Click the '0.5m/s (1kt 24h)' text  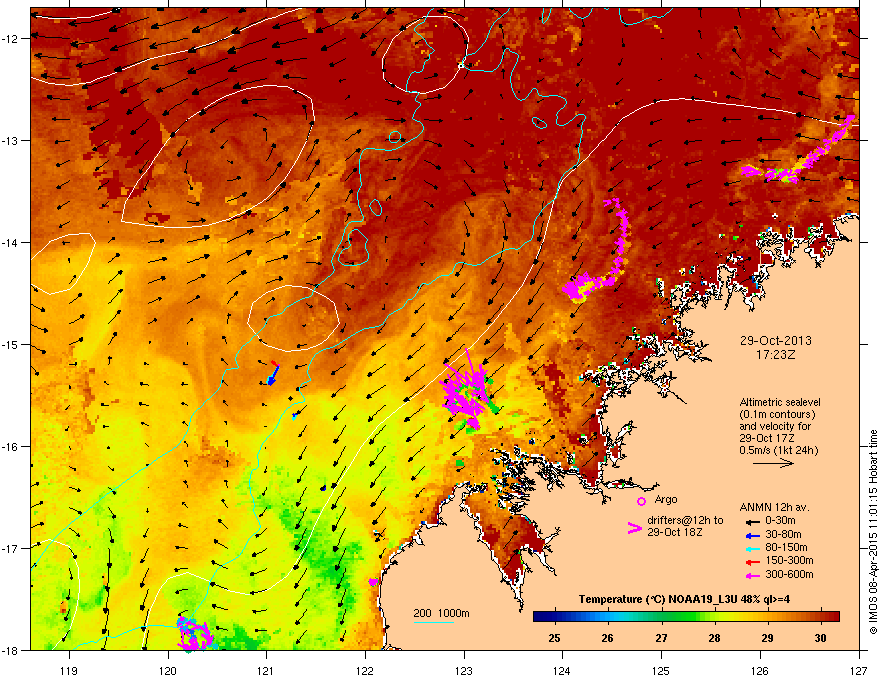[778, 450]
